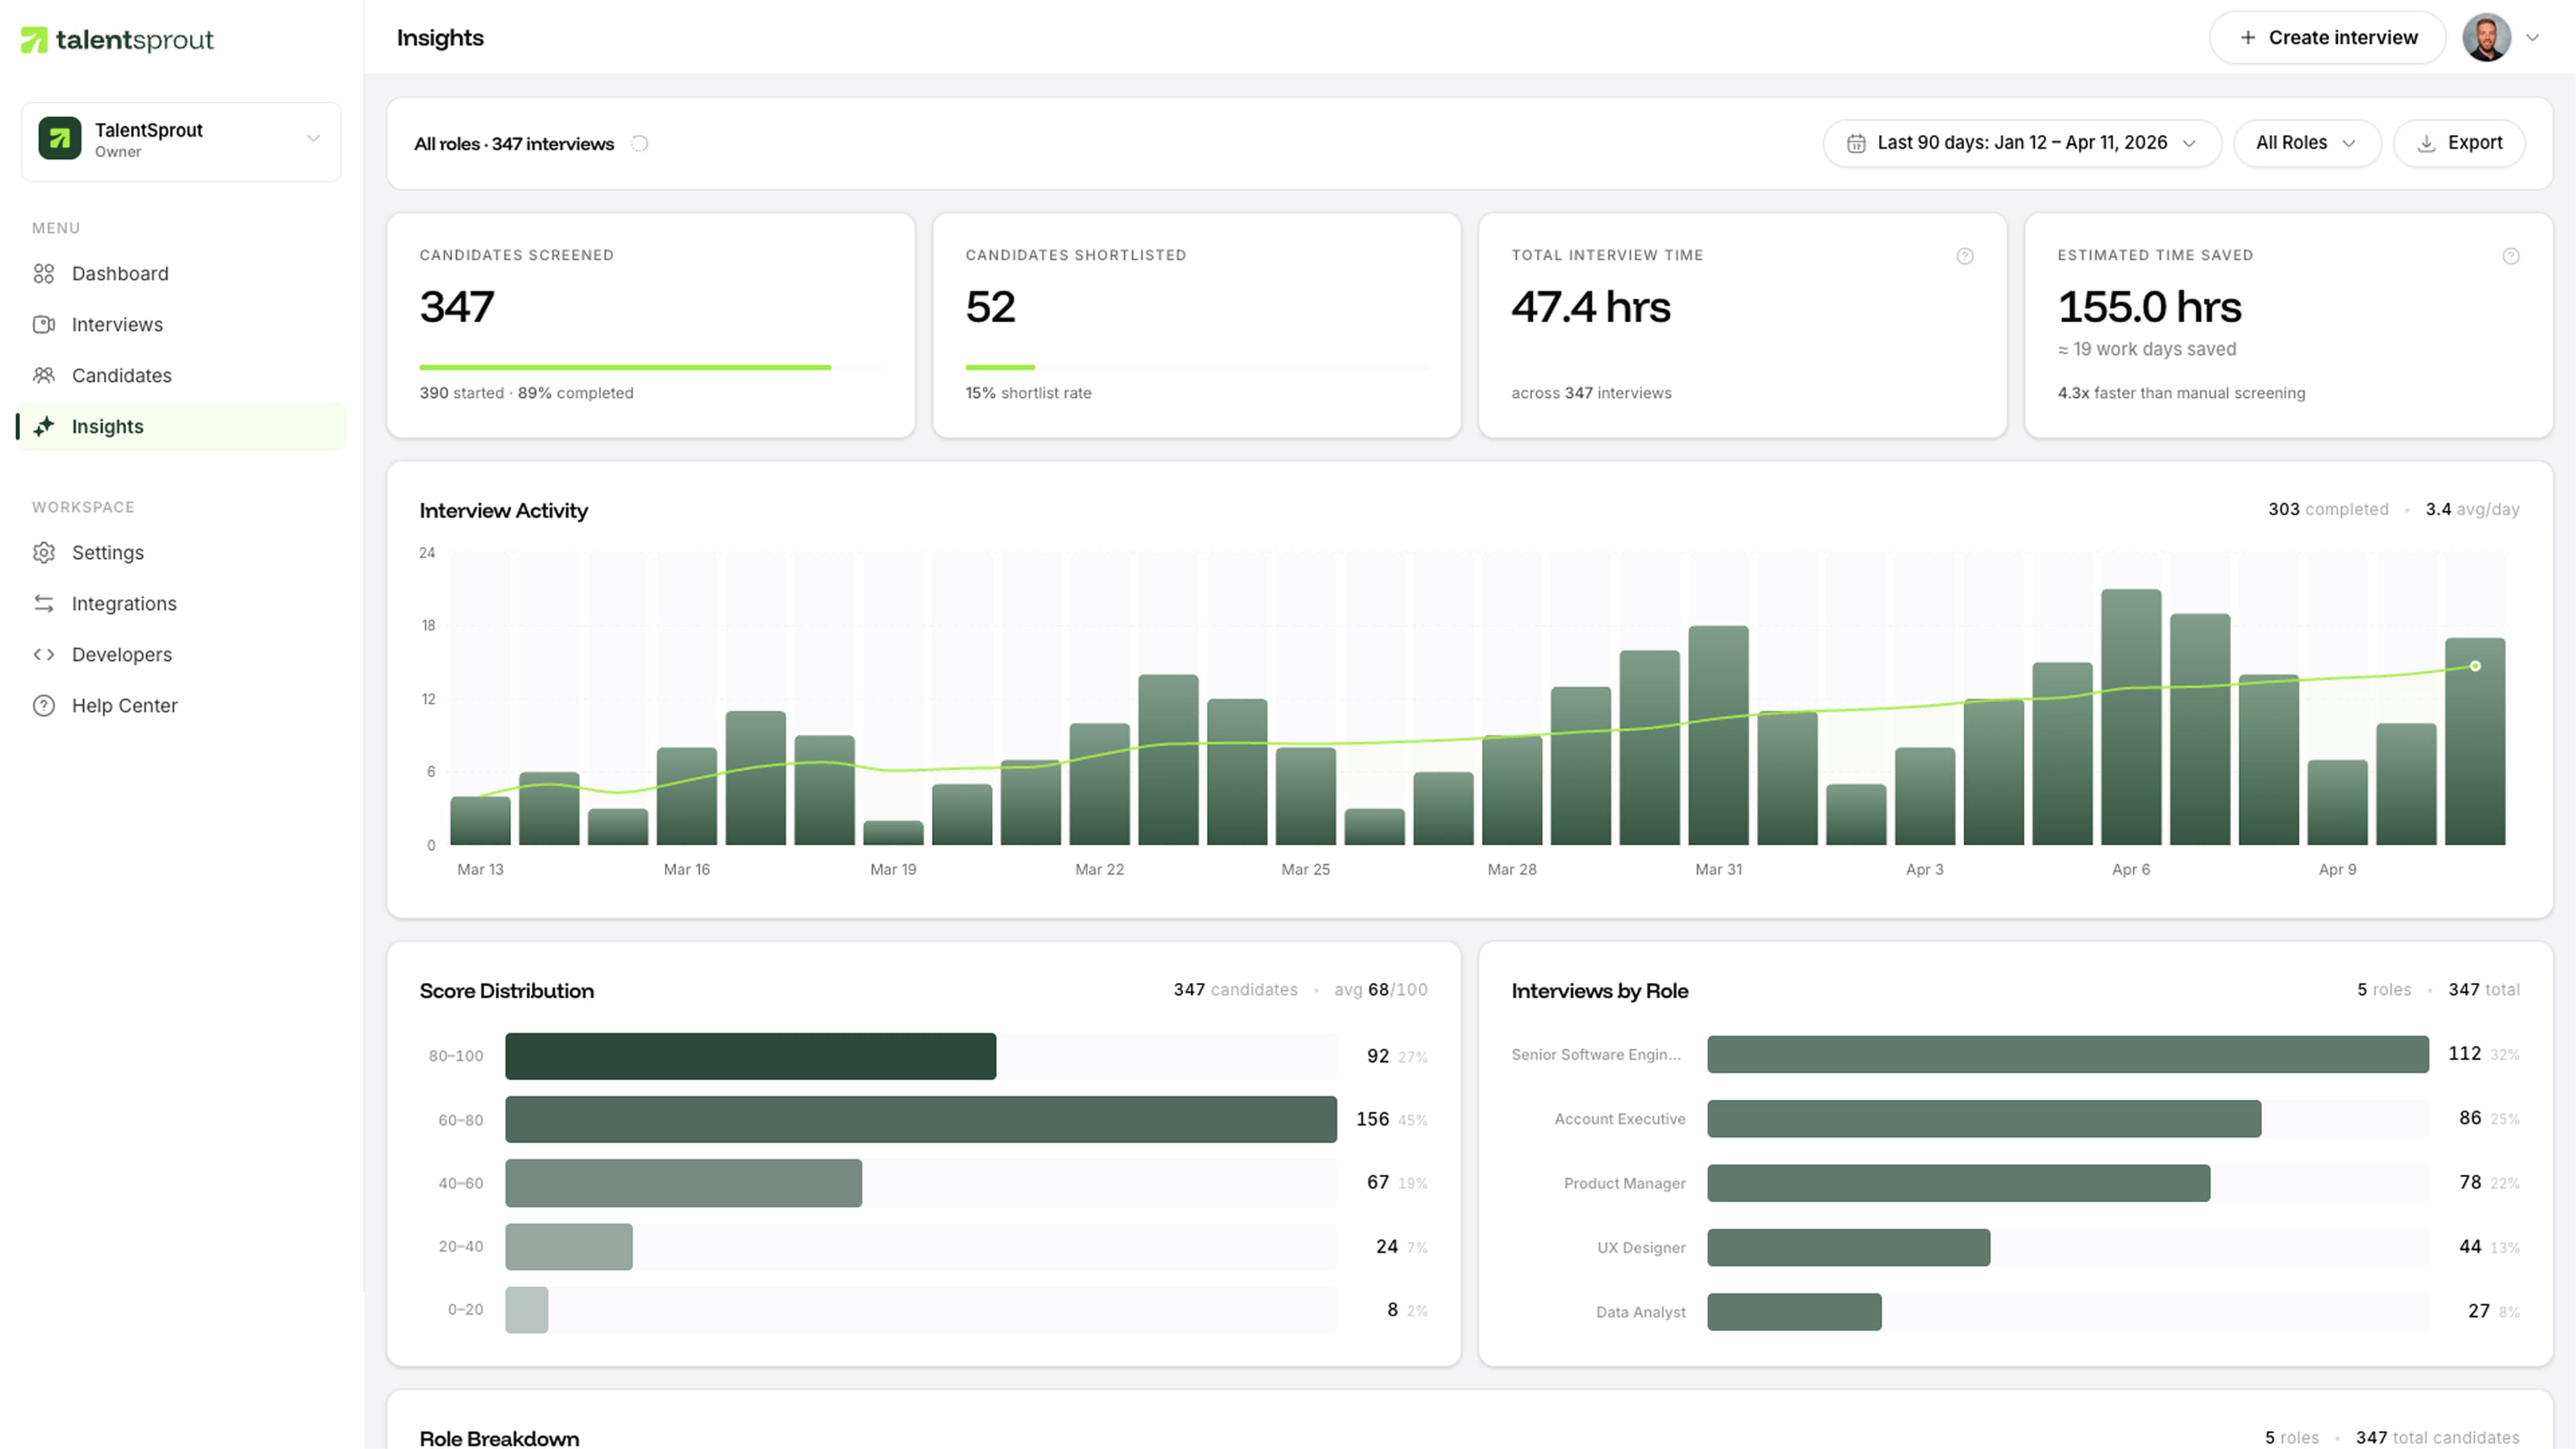Viewport: 2576px width, 1449px height.
Task: Click the 89% completed progress bar
Action: pyautogui.click(x=625, y=367)
